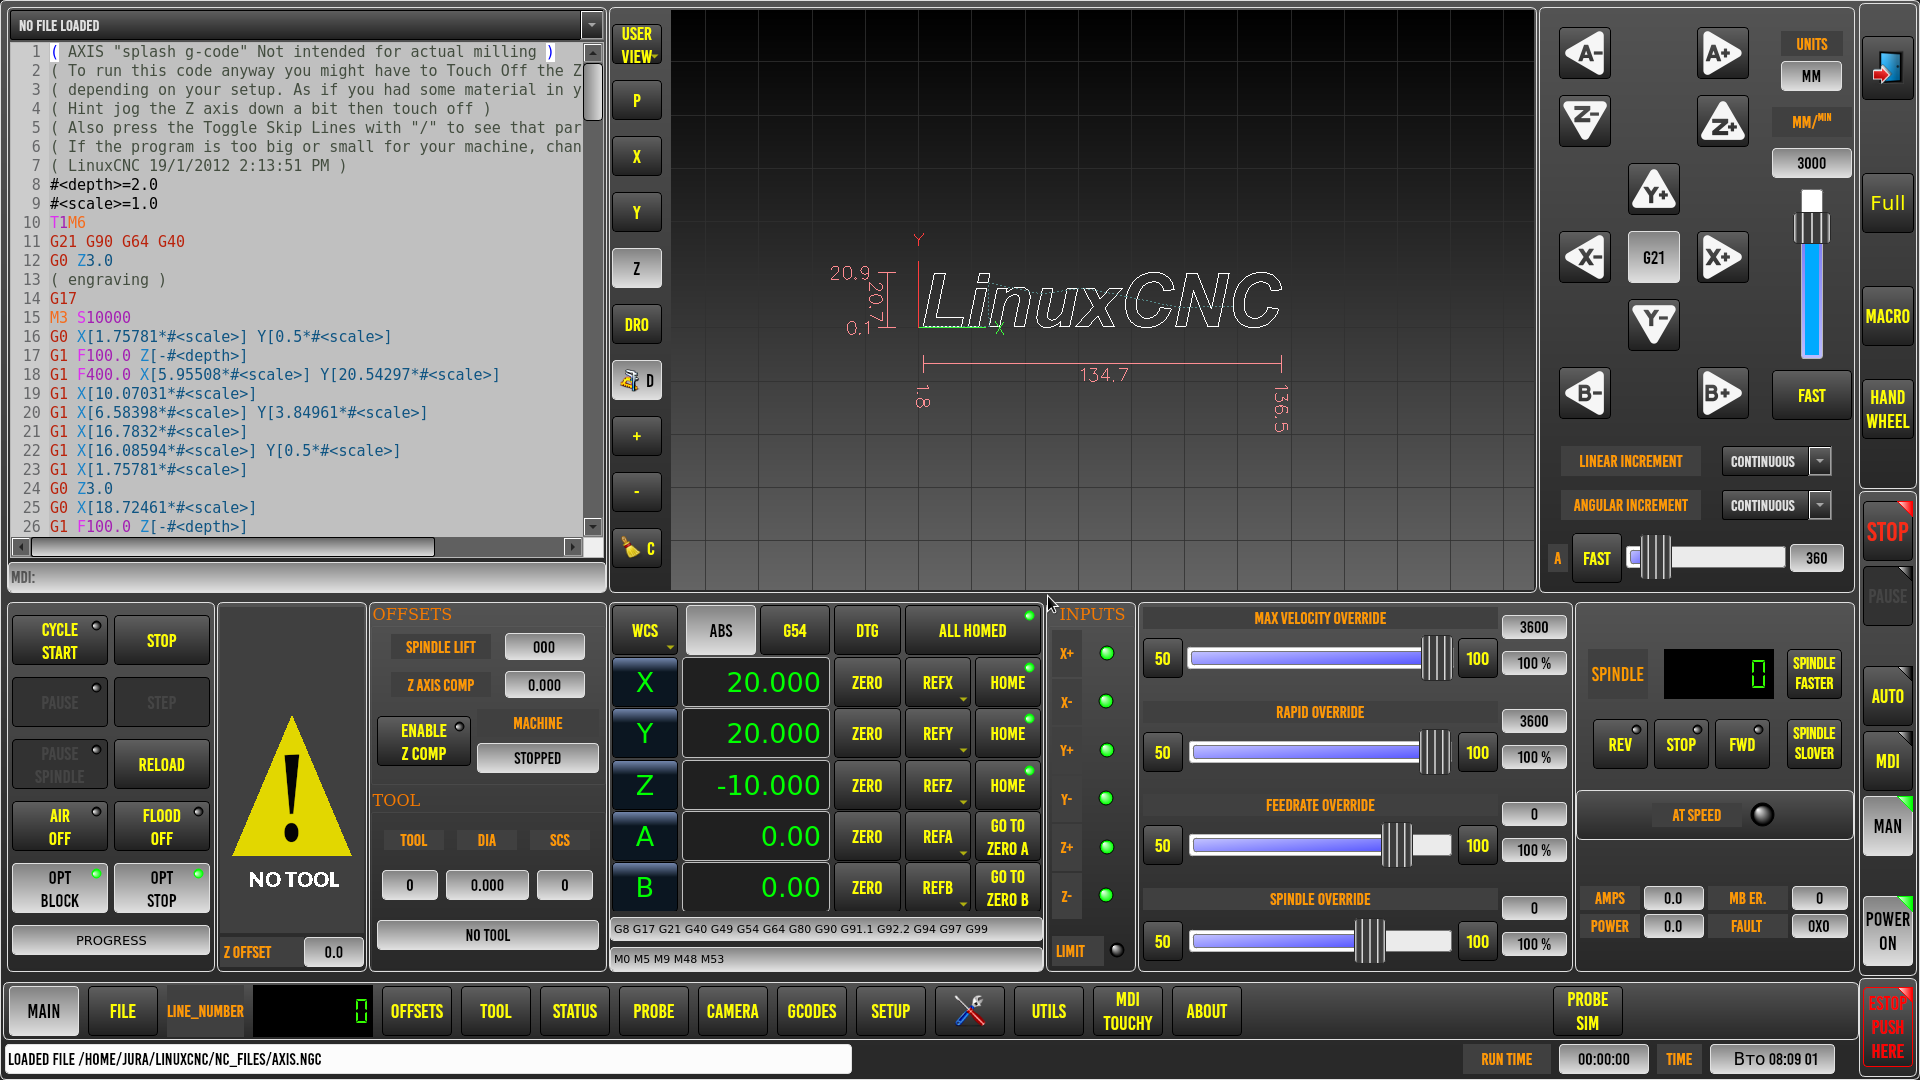The image size is (1920, 1080).
Task: Adjust FEEDRATE OVERRIDE slider
Action: click(1320, 846)
